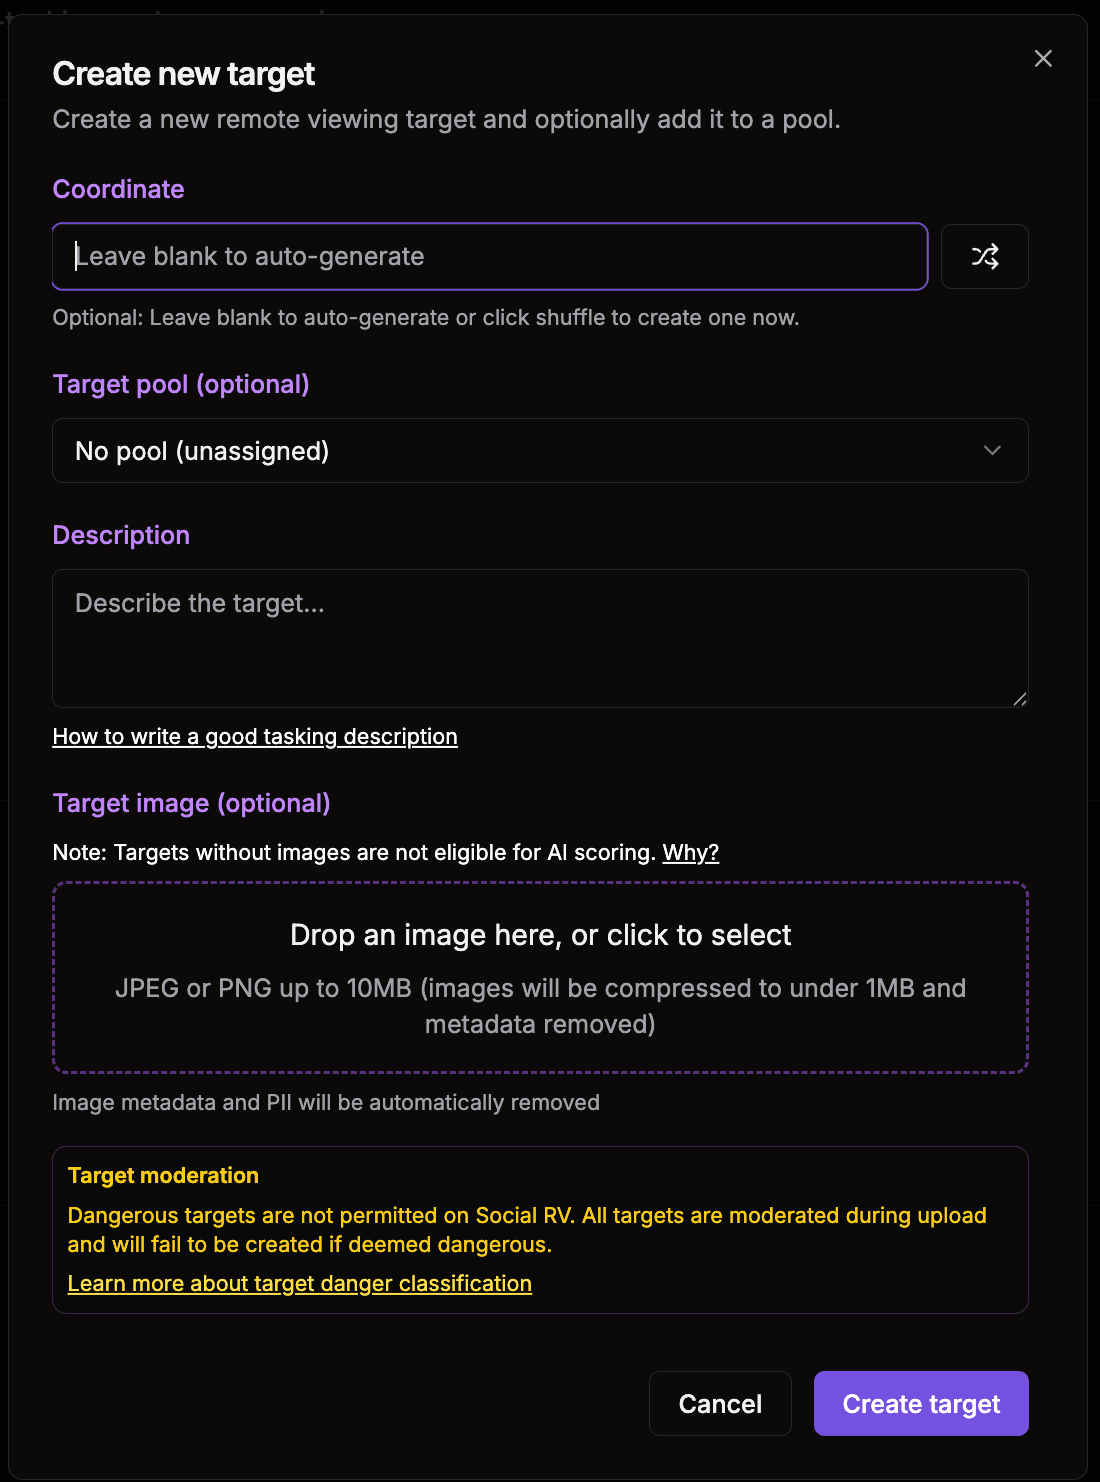Open the No pool (unassigned) dropdown
Viewport: 1100px width, 1482px height.
click(540, 451)
